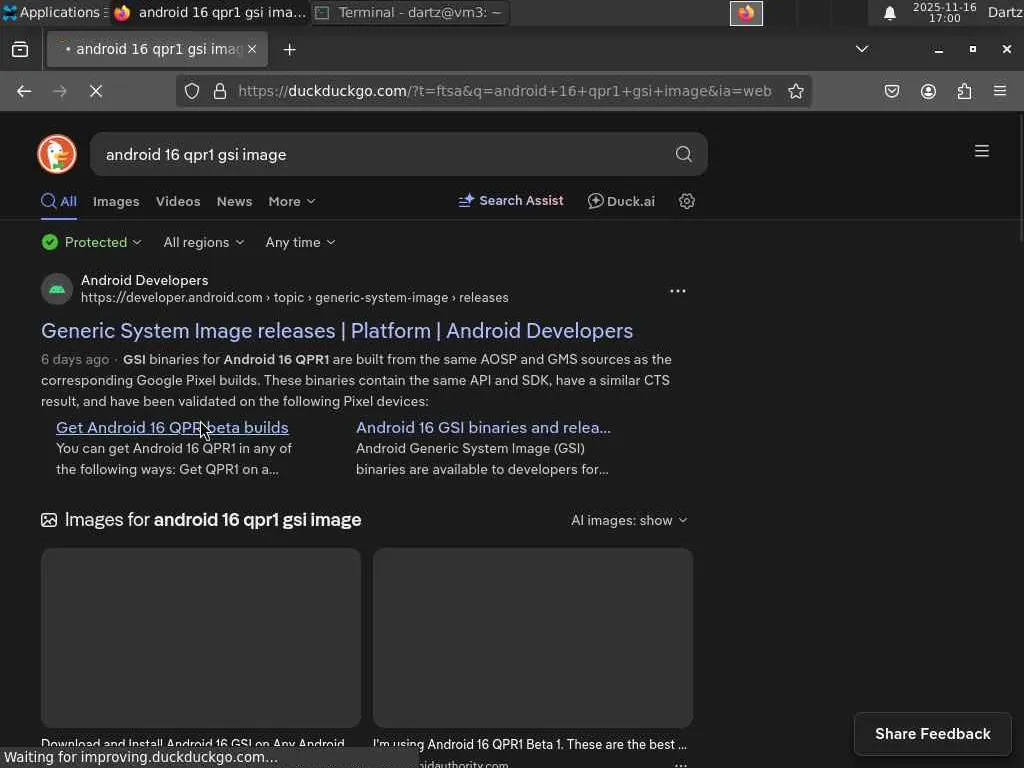Expand the Protected safe search dropdown
This screenshot has height=768, width=1024.
pos(91,242)
